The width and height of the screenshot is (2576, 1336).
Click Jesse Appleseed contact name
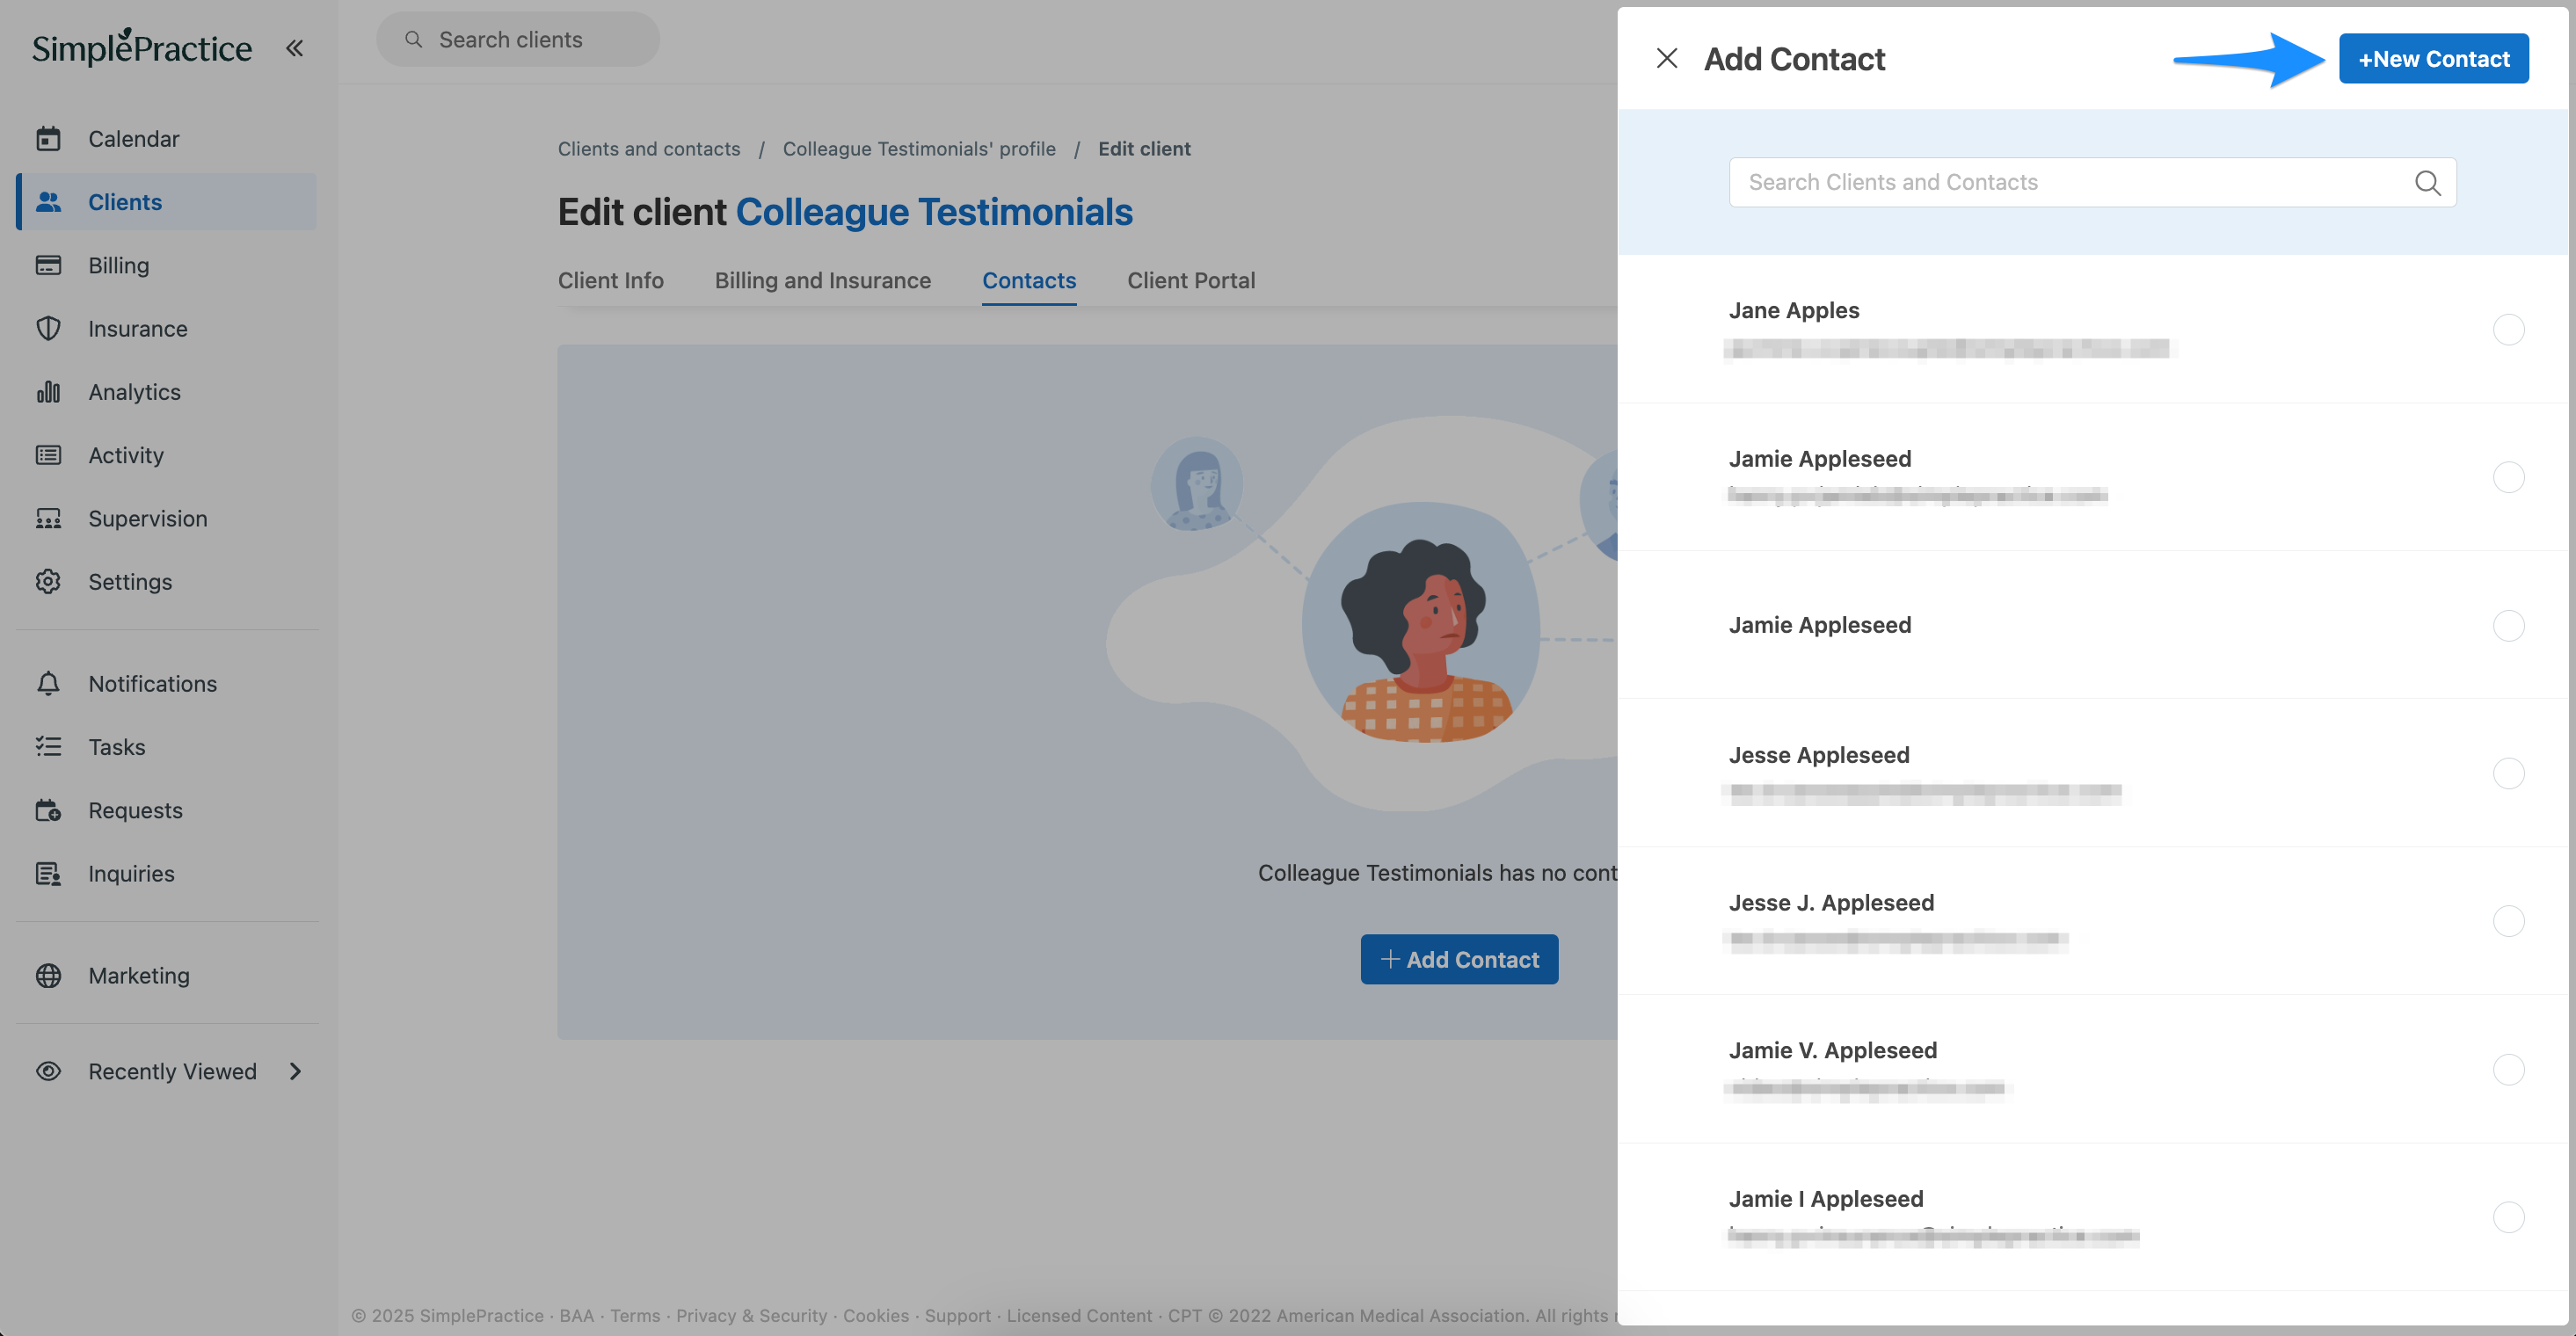[1818, 754]
